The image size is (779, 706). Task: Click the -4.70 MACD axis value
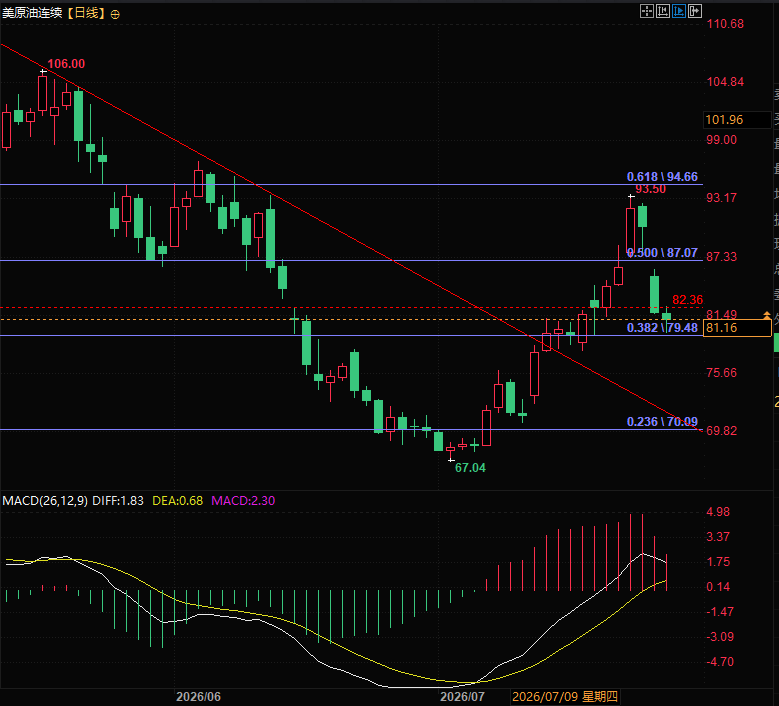click(x=720, y=662)
